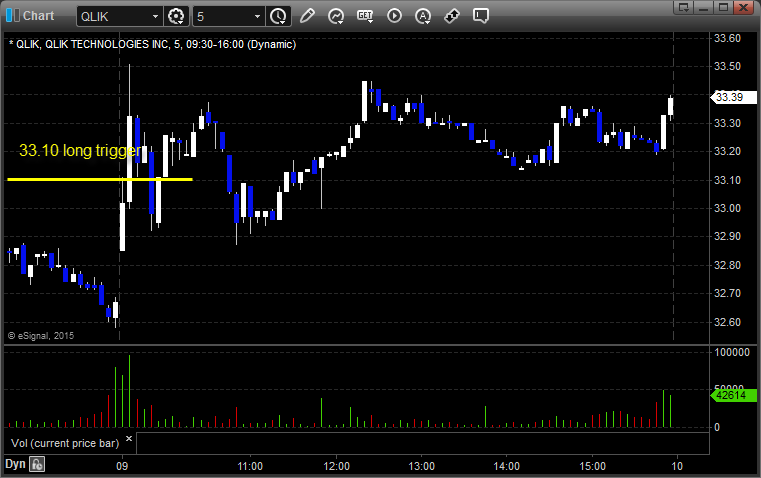Viewport: 761px width, 478px height.
Task: Toggle the Dyn time lock icon
Action: [x=37, y=464]
